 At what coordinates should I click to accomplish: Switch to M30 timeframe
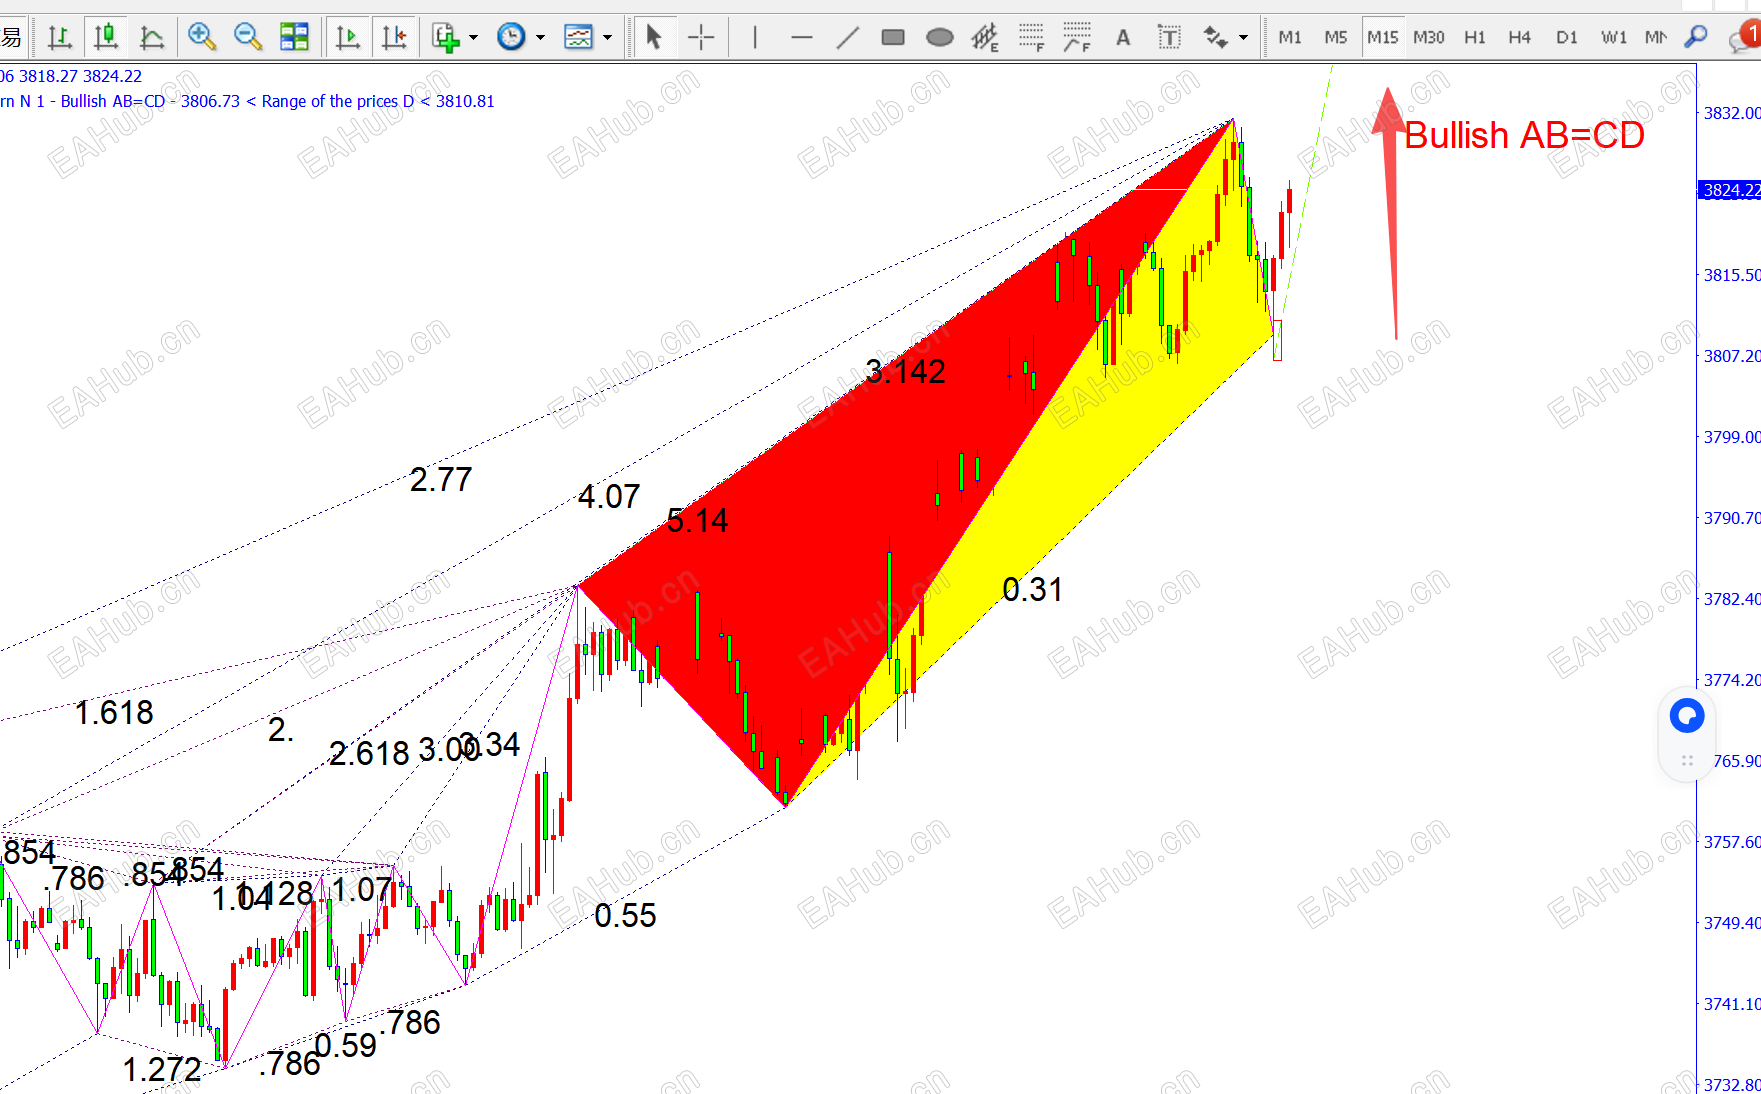1429,38
